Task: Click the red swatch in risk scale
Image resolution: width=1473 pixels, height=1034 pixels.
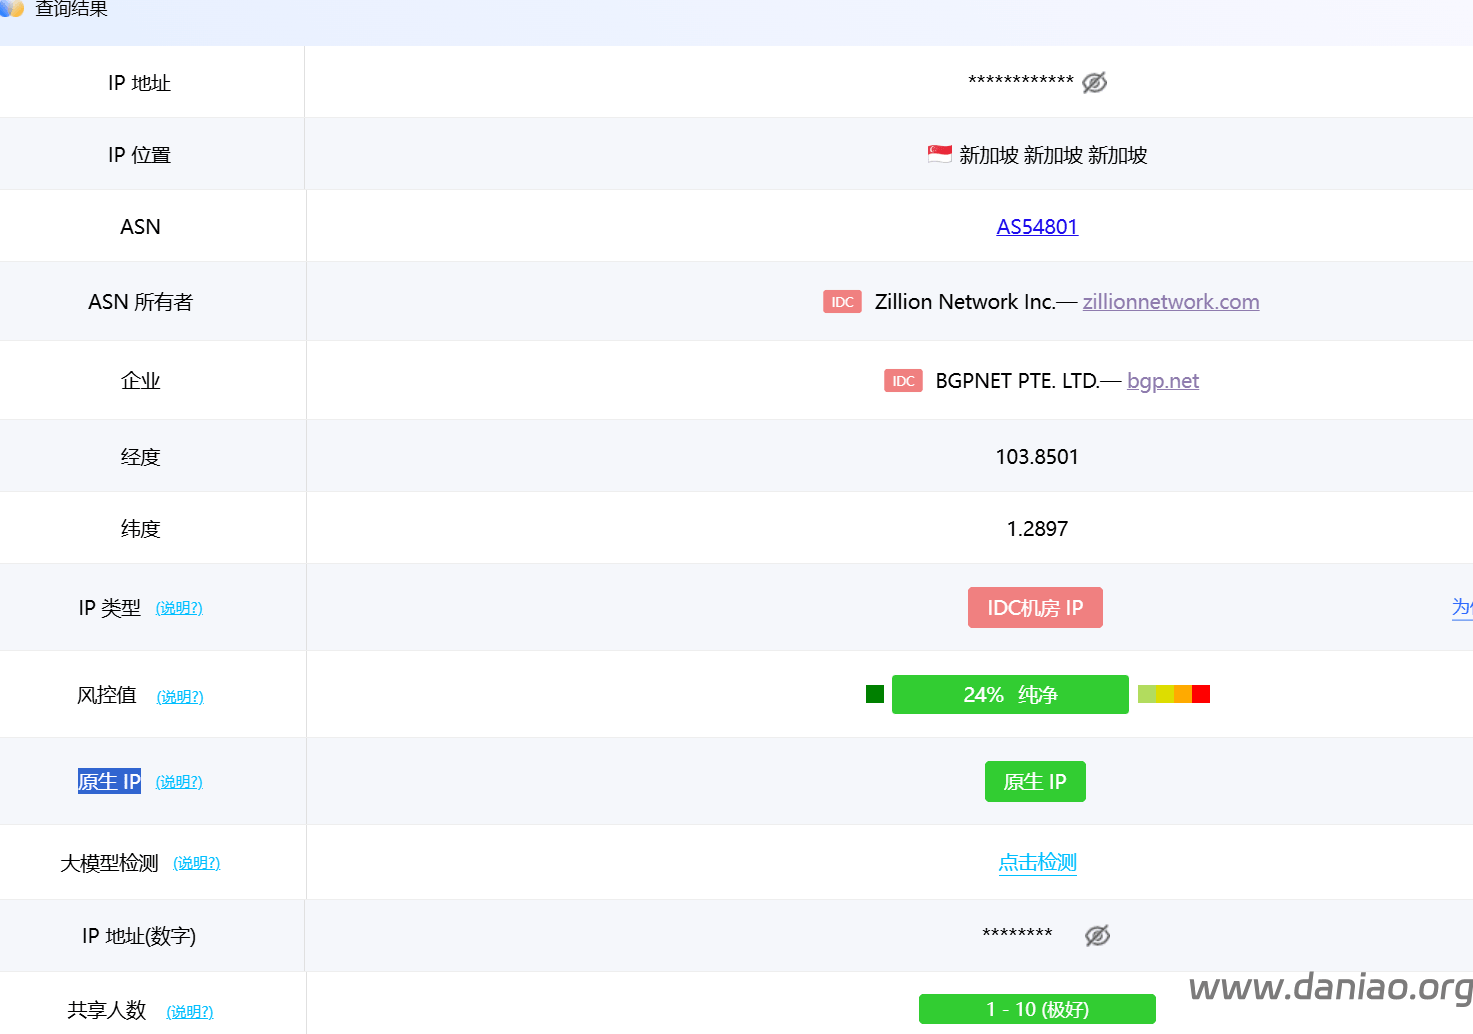Action: (1201, 694)
